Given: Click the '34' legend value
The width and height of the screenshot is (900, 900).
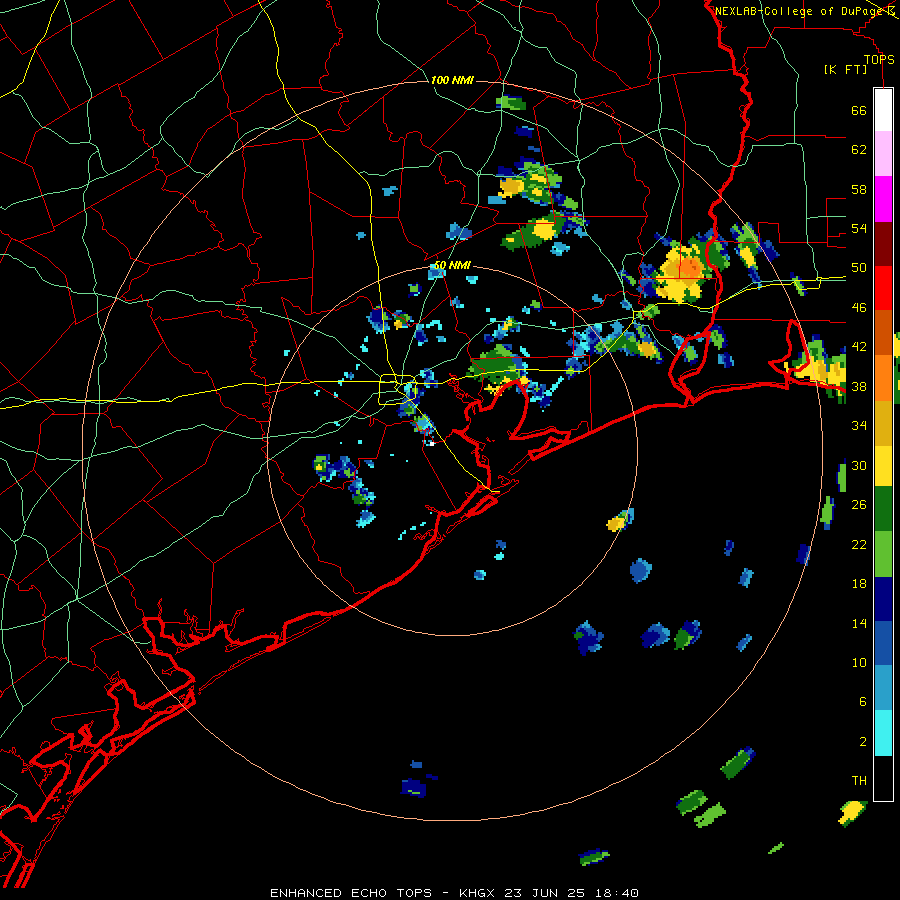Looking at the screenshot, I should click(859, 426).
